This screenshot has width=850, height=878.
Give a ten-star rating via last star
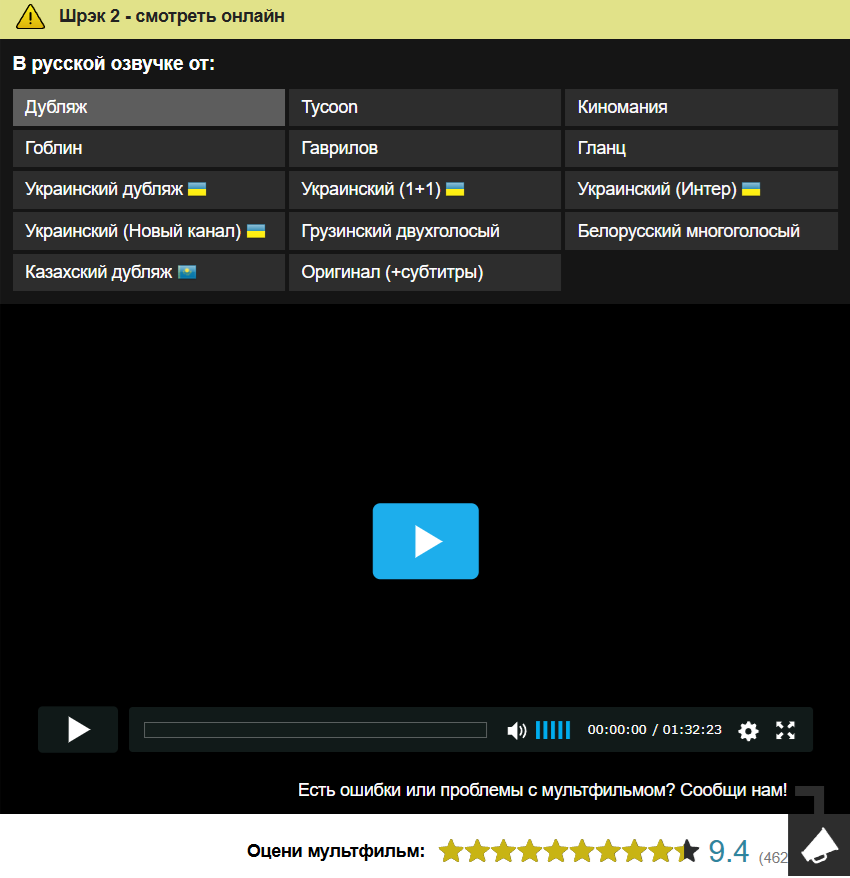pos(687,851)
